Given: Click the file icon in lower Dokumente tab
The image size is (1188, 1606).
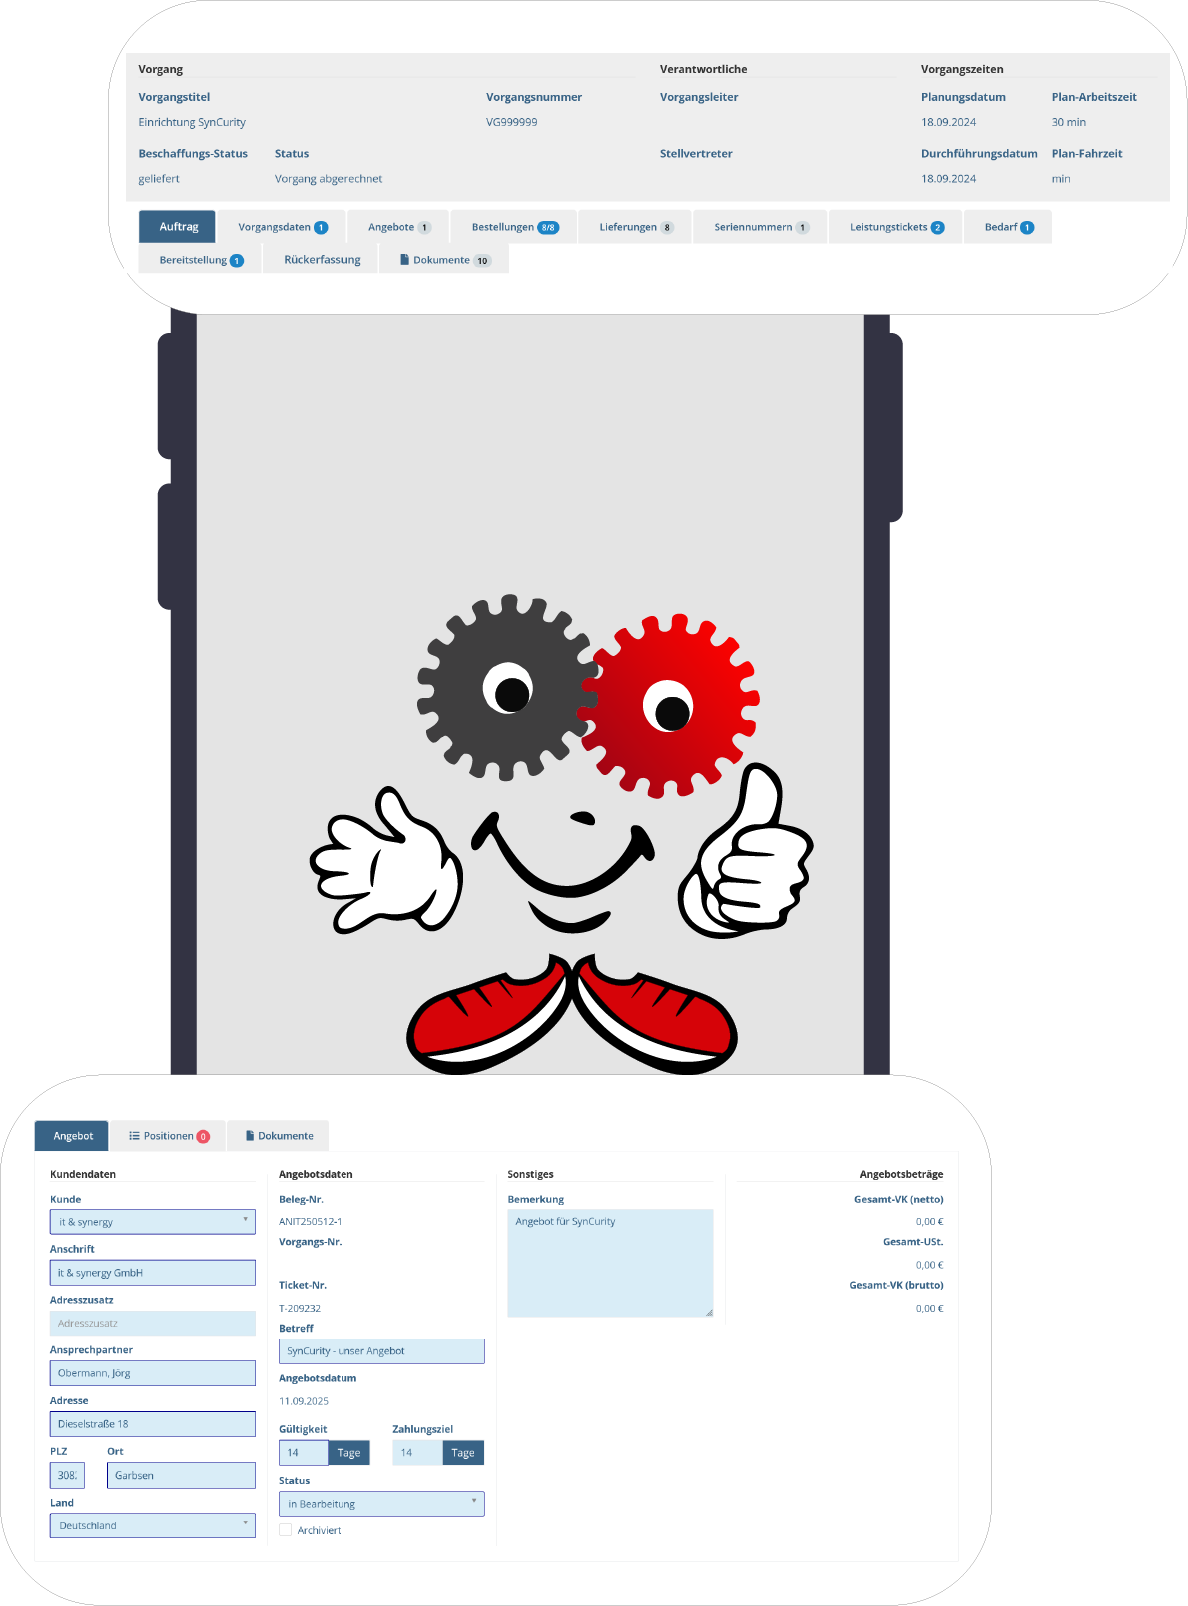Looking at the screenshot, I should 250,1136.
